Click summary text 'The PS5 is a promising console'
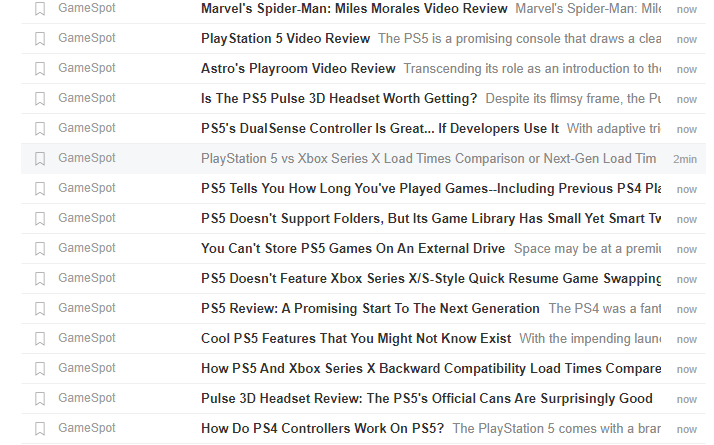The width and height of the screenshot is (714, 445). [x=520, y=39]
